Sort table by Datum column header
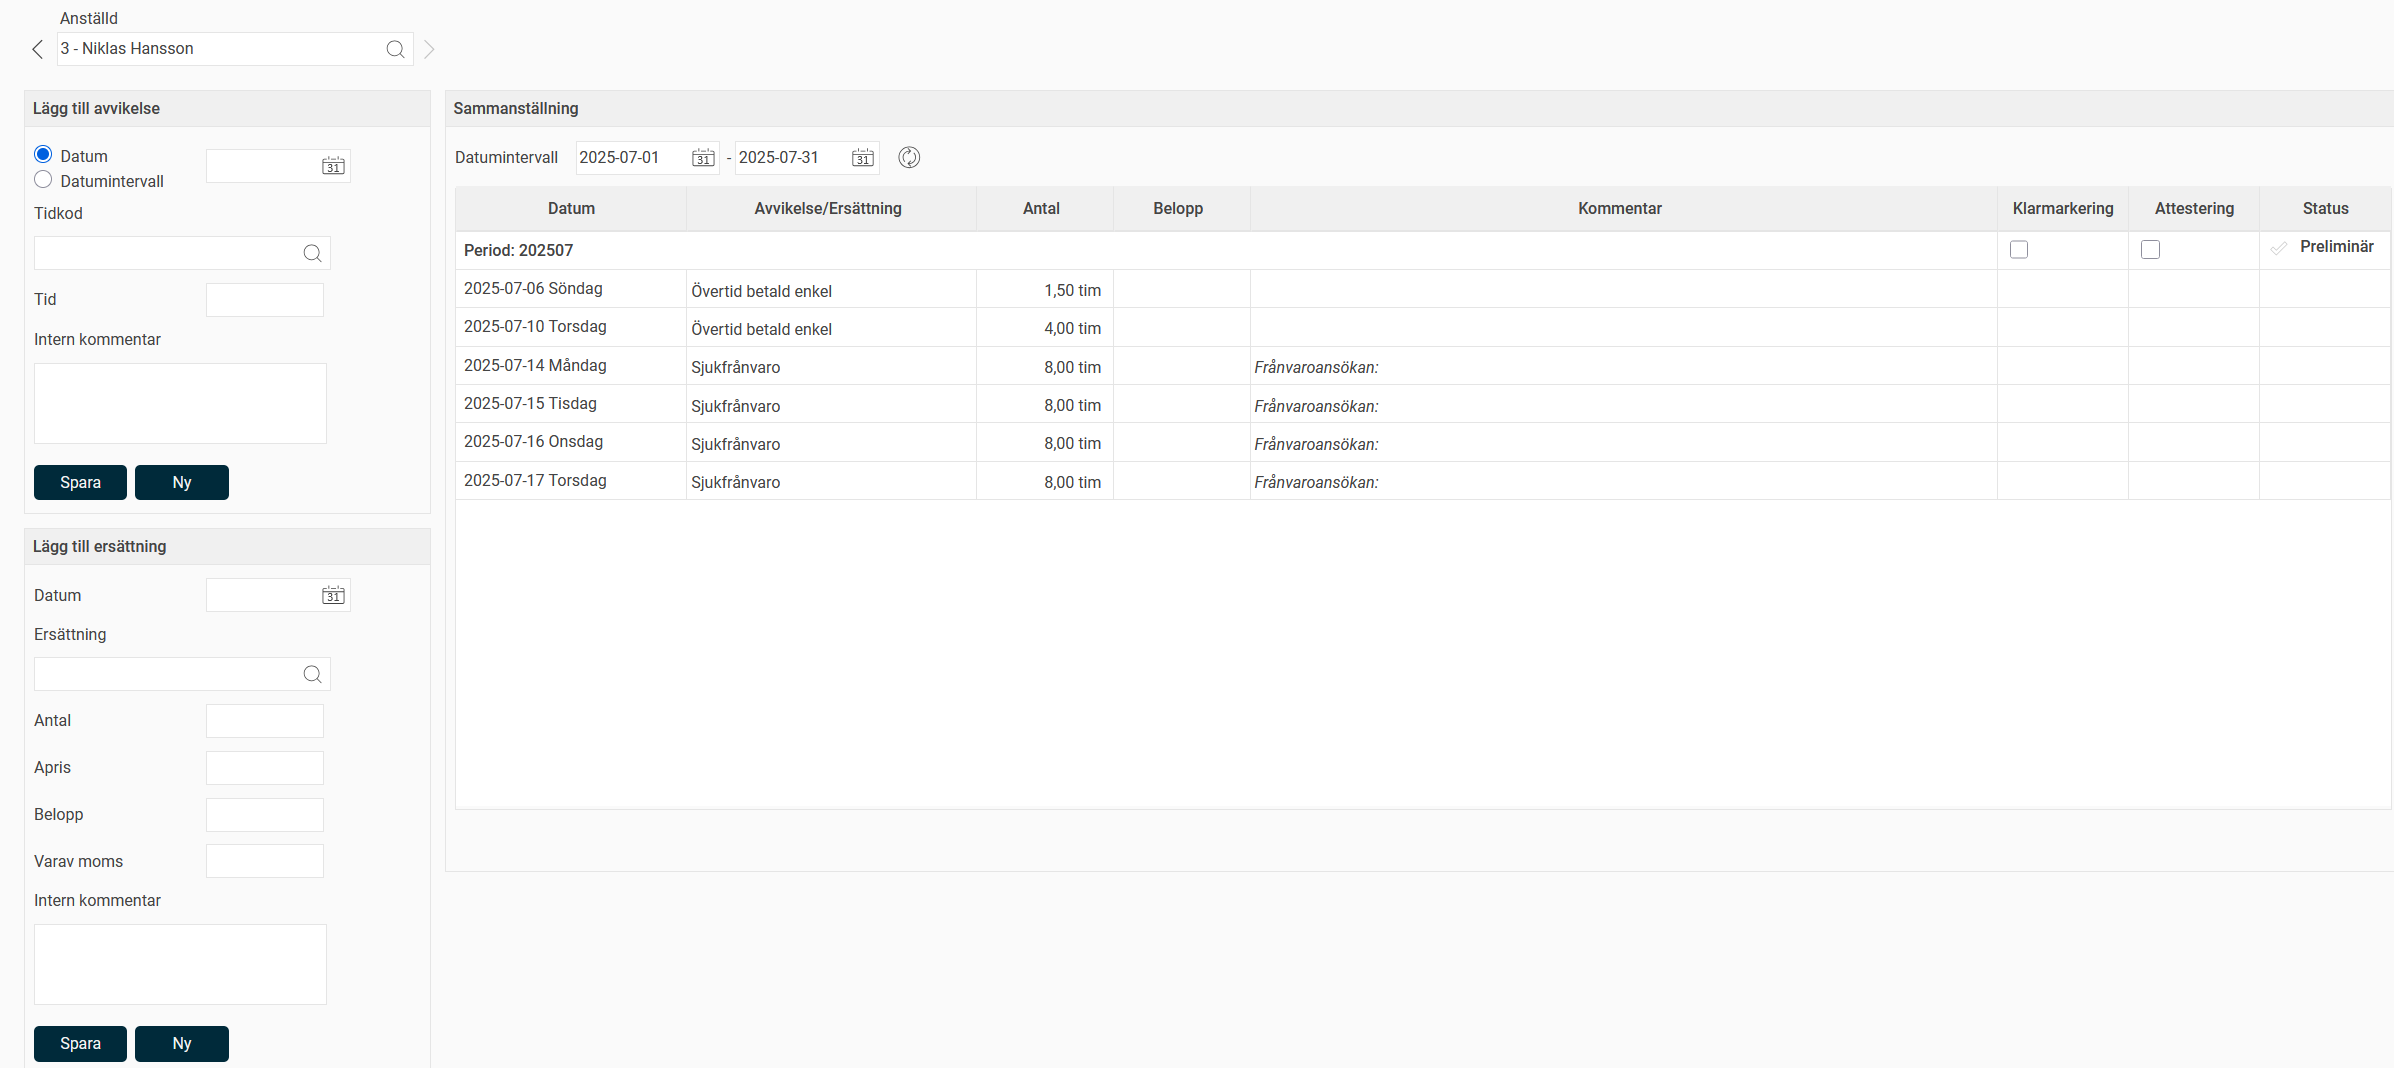The width and height of the screenshot is (2394, 1068). pos(571,208)
